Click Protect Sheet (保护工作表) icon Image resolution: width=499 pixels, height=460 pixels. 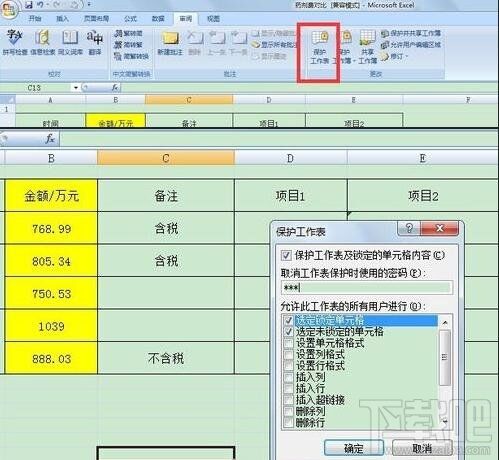[320, 47]
